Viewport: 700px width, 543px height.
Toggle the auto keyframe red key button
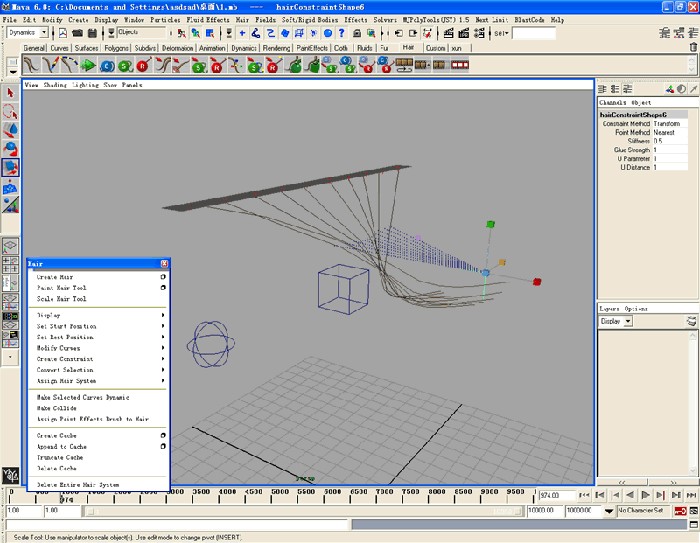click(680, 511)
